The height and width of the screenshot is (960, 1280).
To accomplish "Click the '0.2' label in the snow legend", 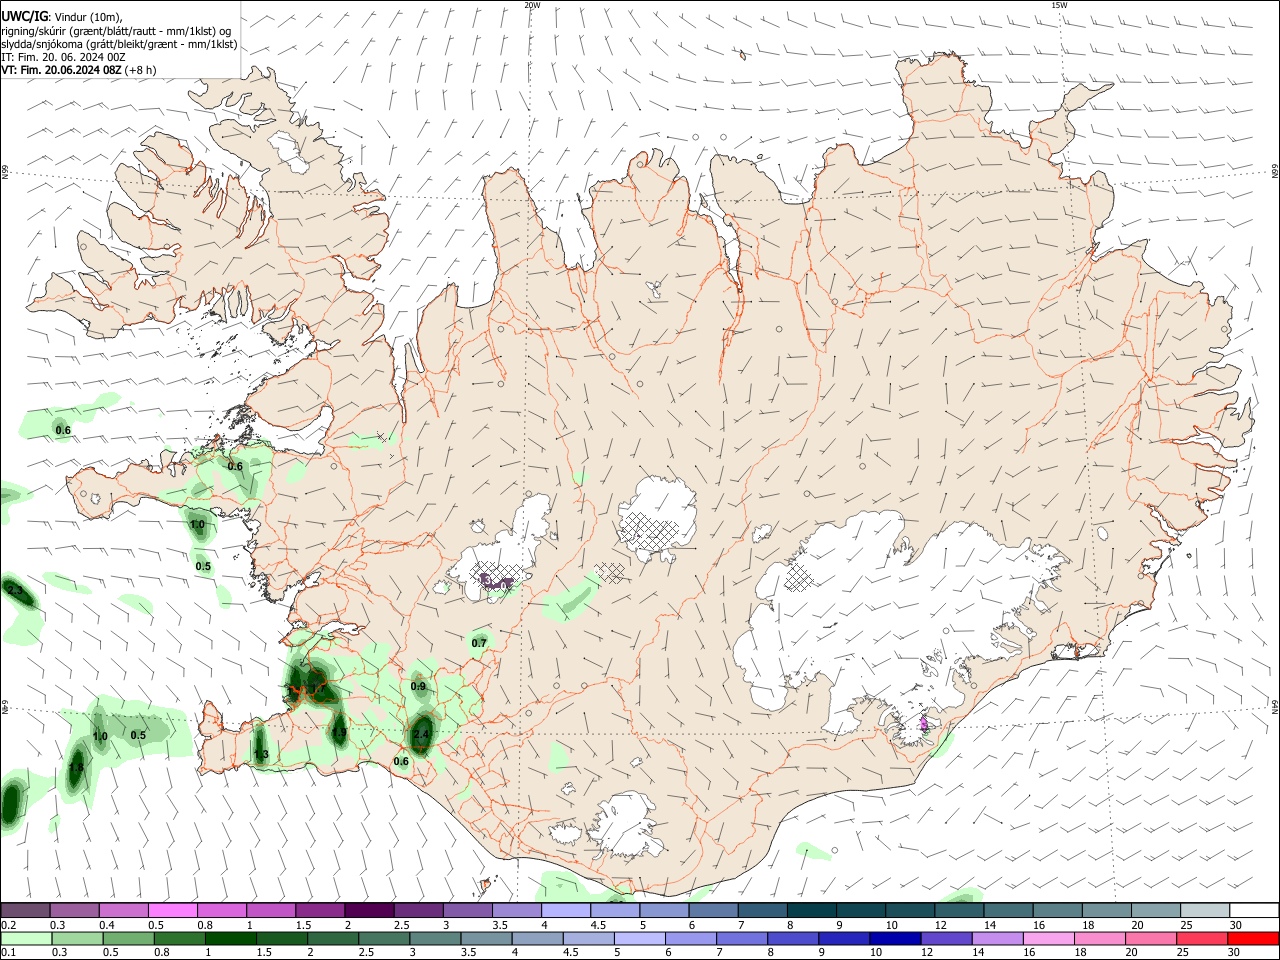I will tap(7, 925).
